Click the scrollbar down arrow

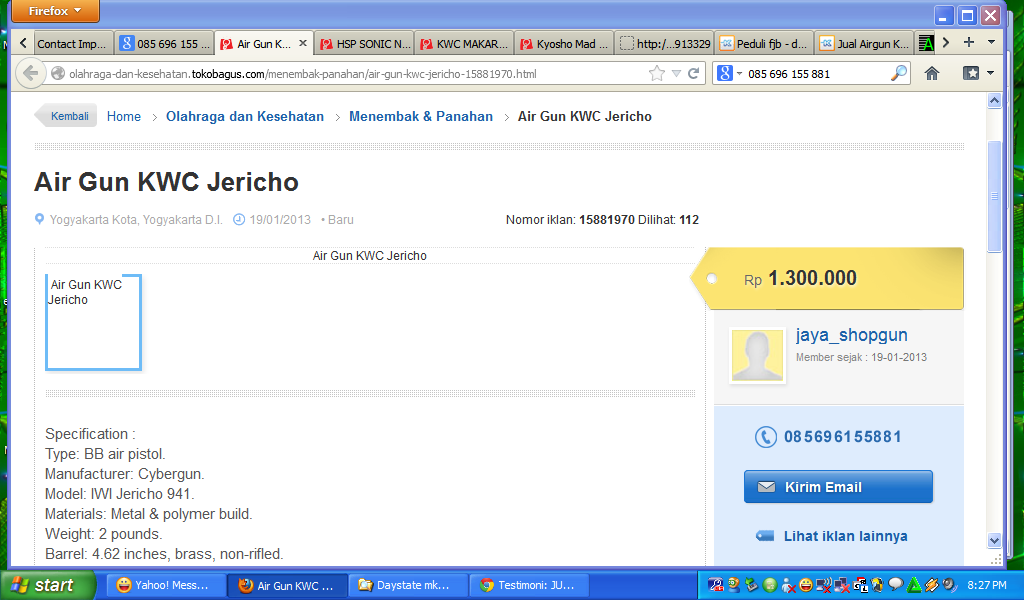click(994, 540)
